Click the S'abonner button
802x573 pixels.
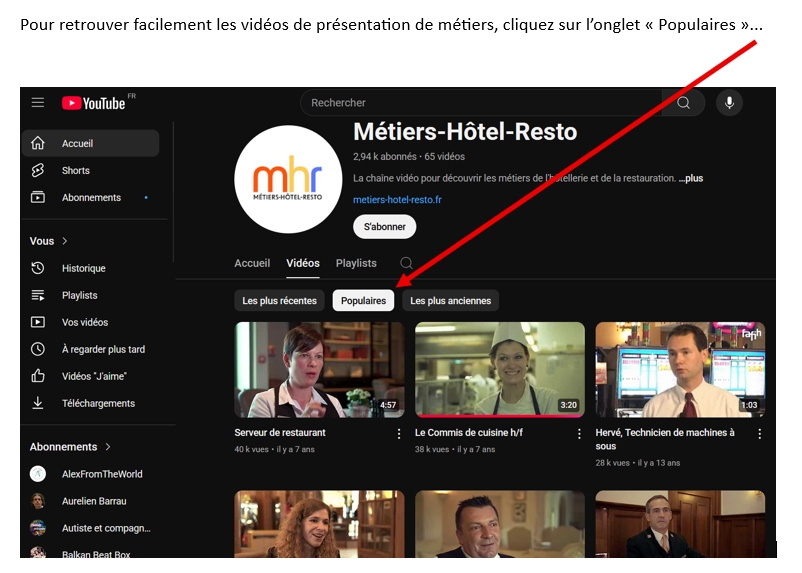[385, 227]
